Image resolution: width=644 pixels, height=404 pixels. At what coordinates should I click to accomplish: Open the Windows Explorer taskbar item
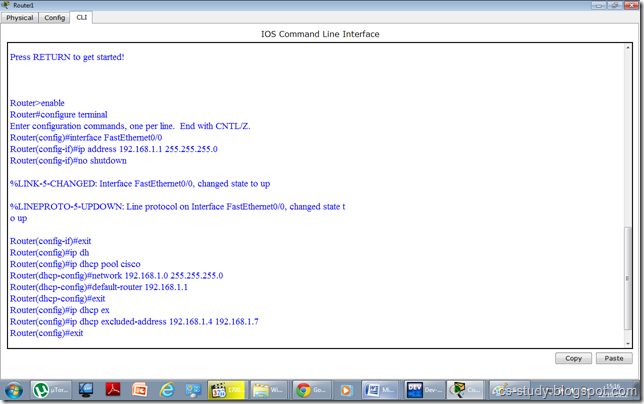269,390
